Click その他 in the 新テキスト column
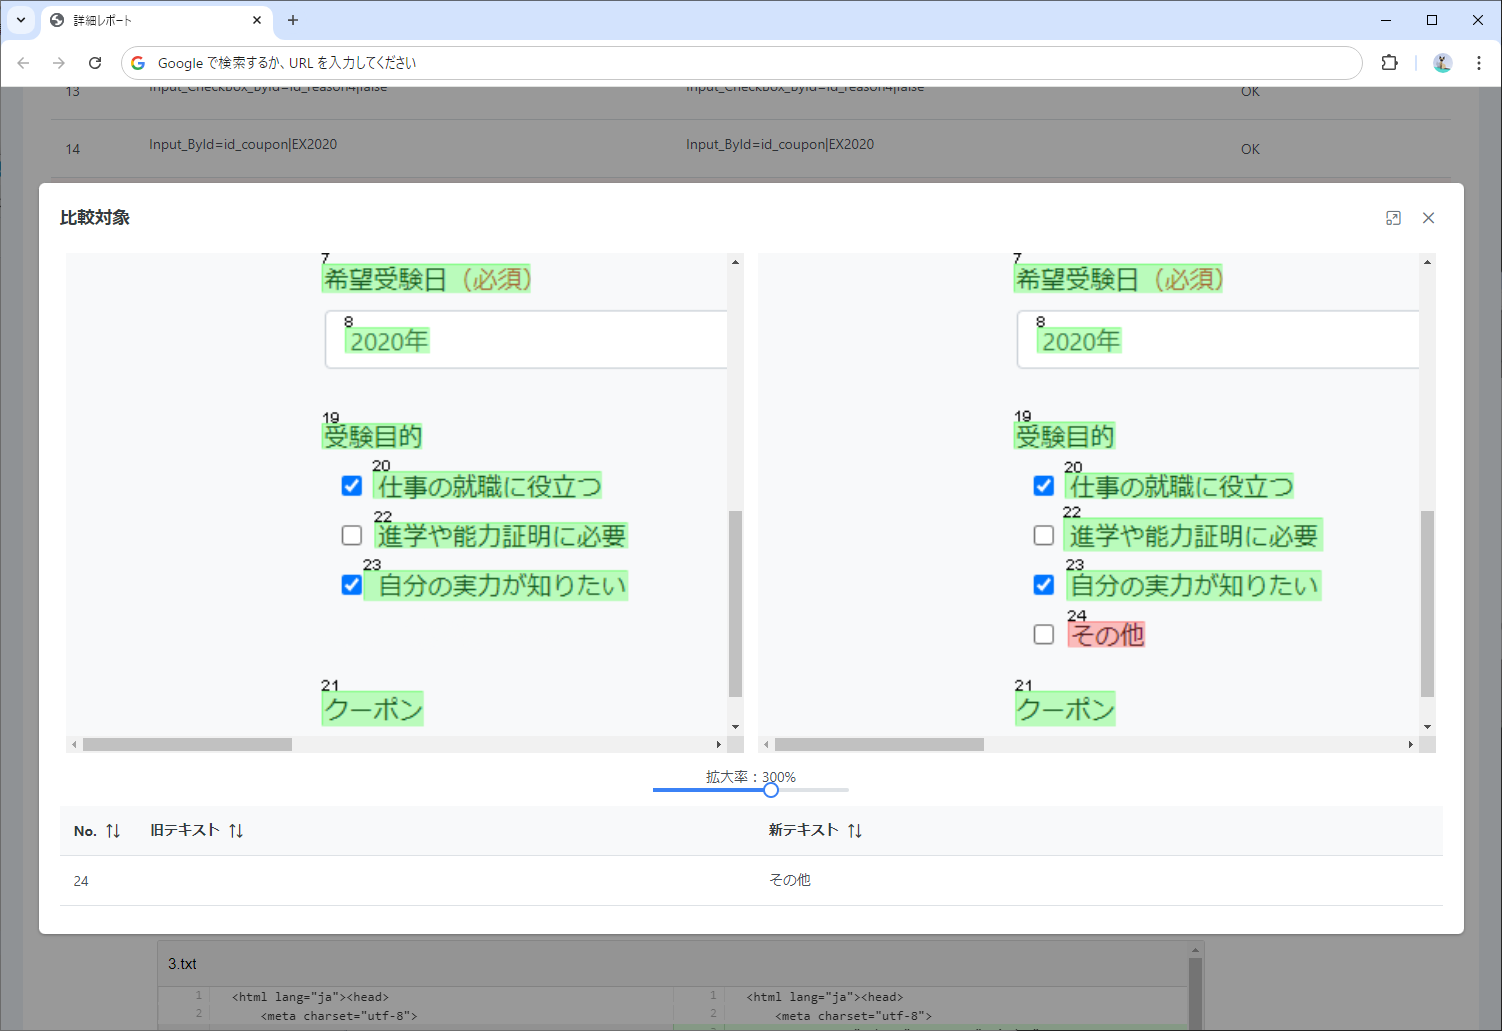The width and height of the screenshot is (1502, 1031). tap(790, 880)
